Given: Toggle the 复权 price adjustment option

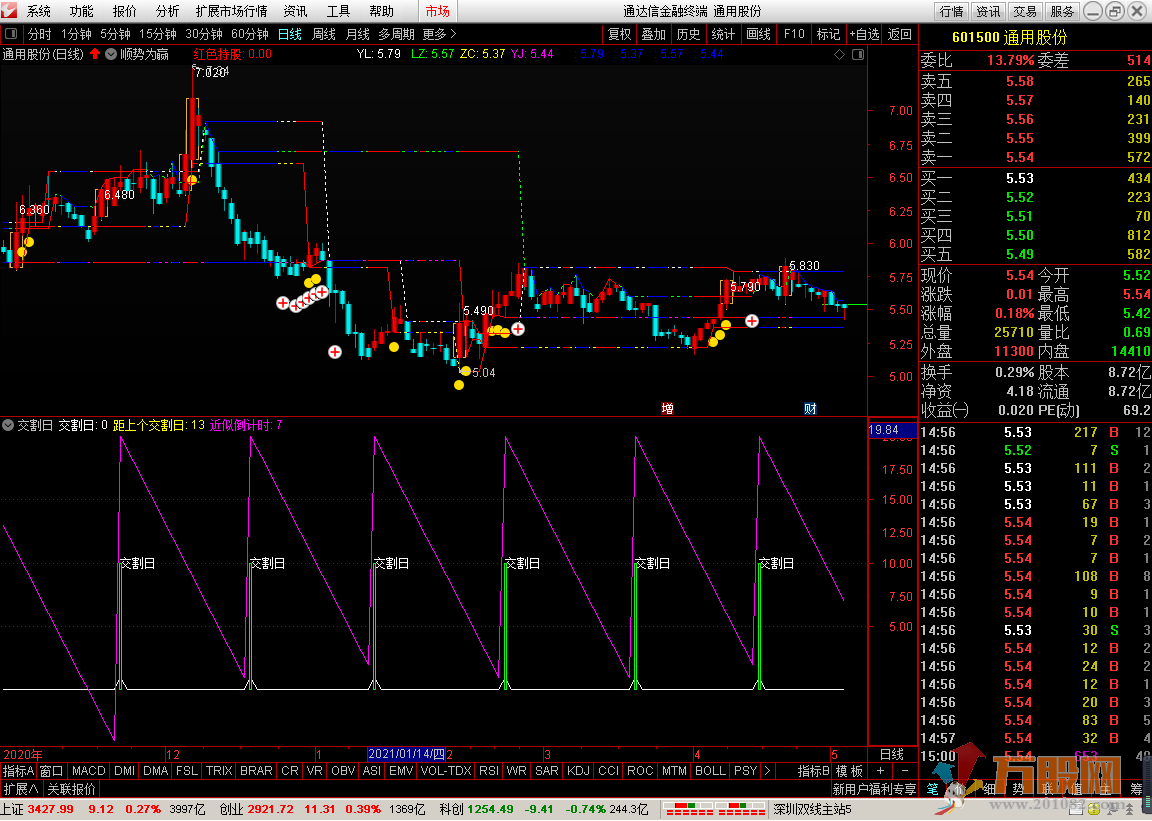Looking at the screenshot, I should pos(620,34).
